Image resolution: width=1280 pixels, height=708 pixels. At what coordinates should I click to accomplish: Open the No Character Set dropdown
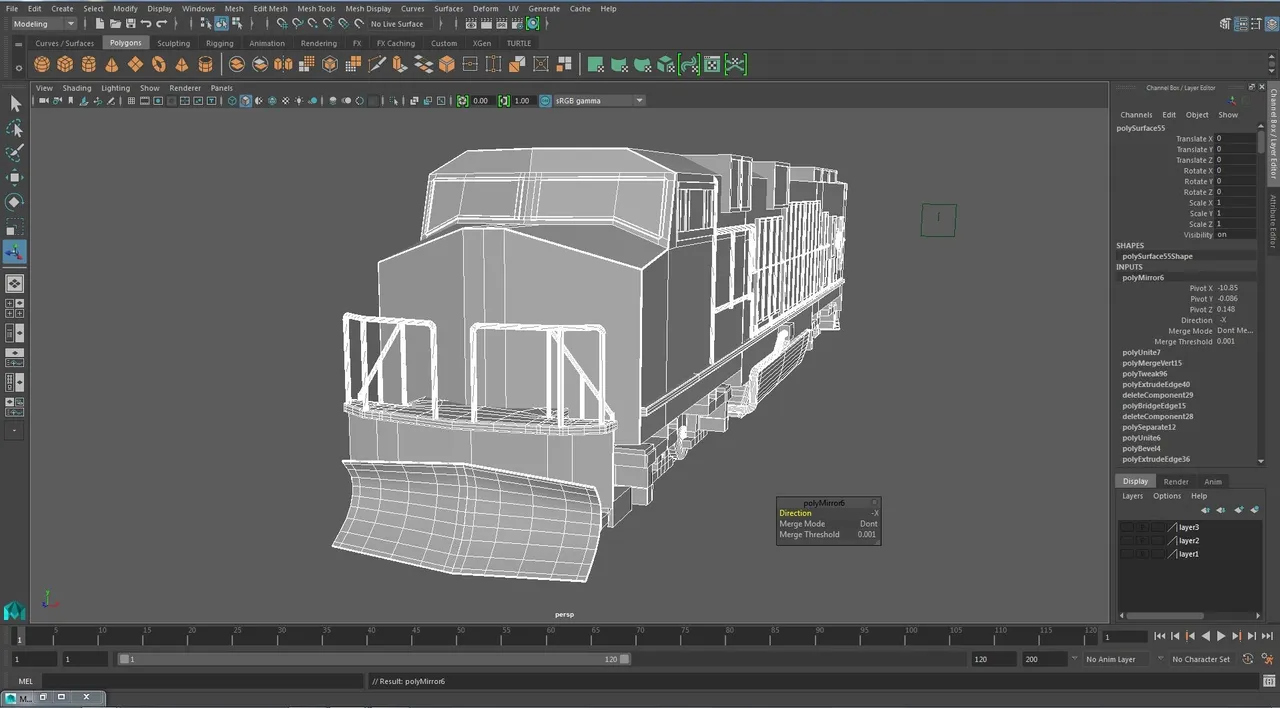coord(1201,659)
